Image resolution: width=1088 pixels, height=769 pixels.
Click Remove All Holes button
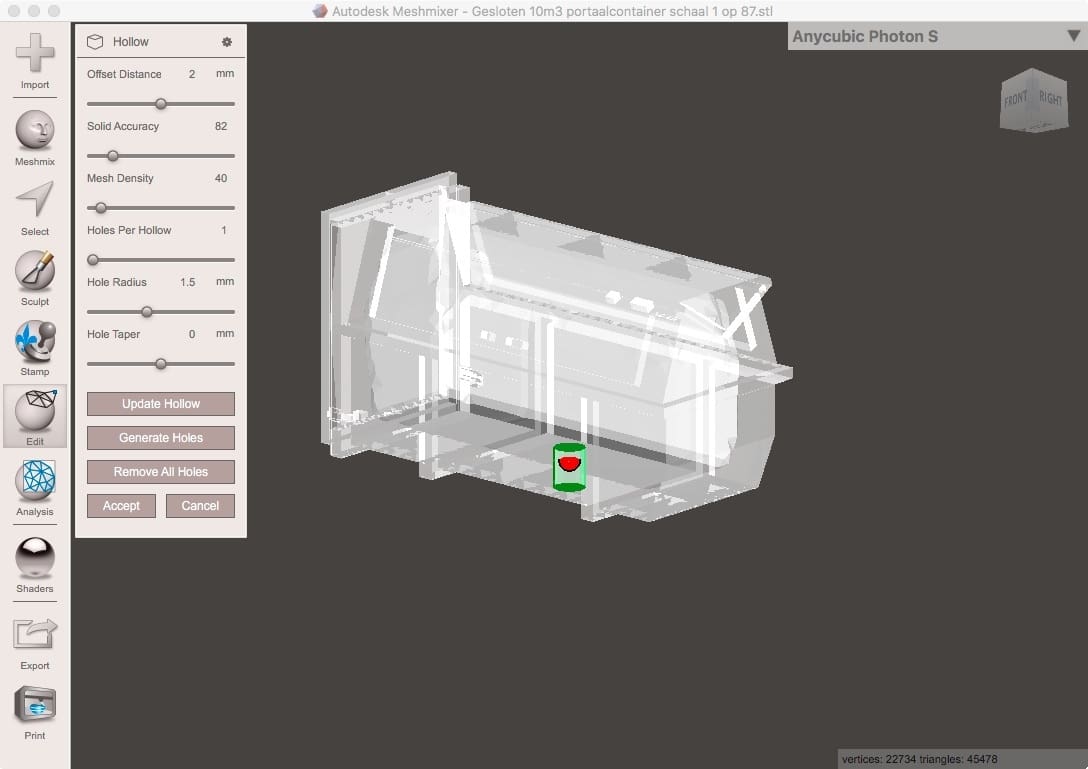(x=161, y=472)
